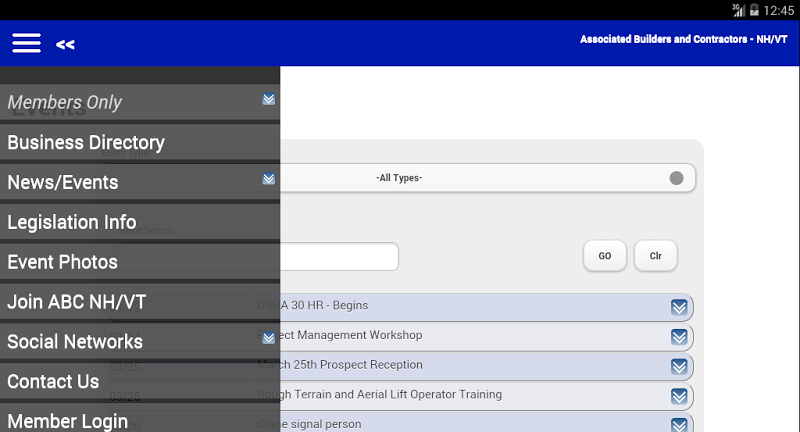The height and width of the screenshot is (432, 800).
Task: Focus the name search input field
Action: pos(258,257)
